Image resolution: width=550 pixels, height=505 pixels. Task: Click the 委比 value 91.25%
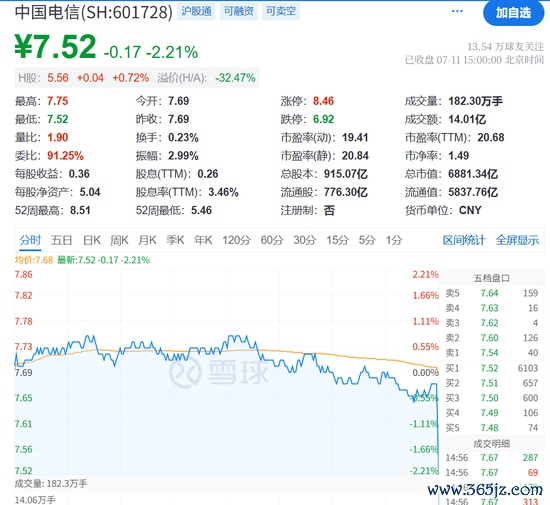coord(65,156)
